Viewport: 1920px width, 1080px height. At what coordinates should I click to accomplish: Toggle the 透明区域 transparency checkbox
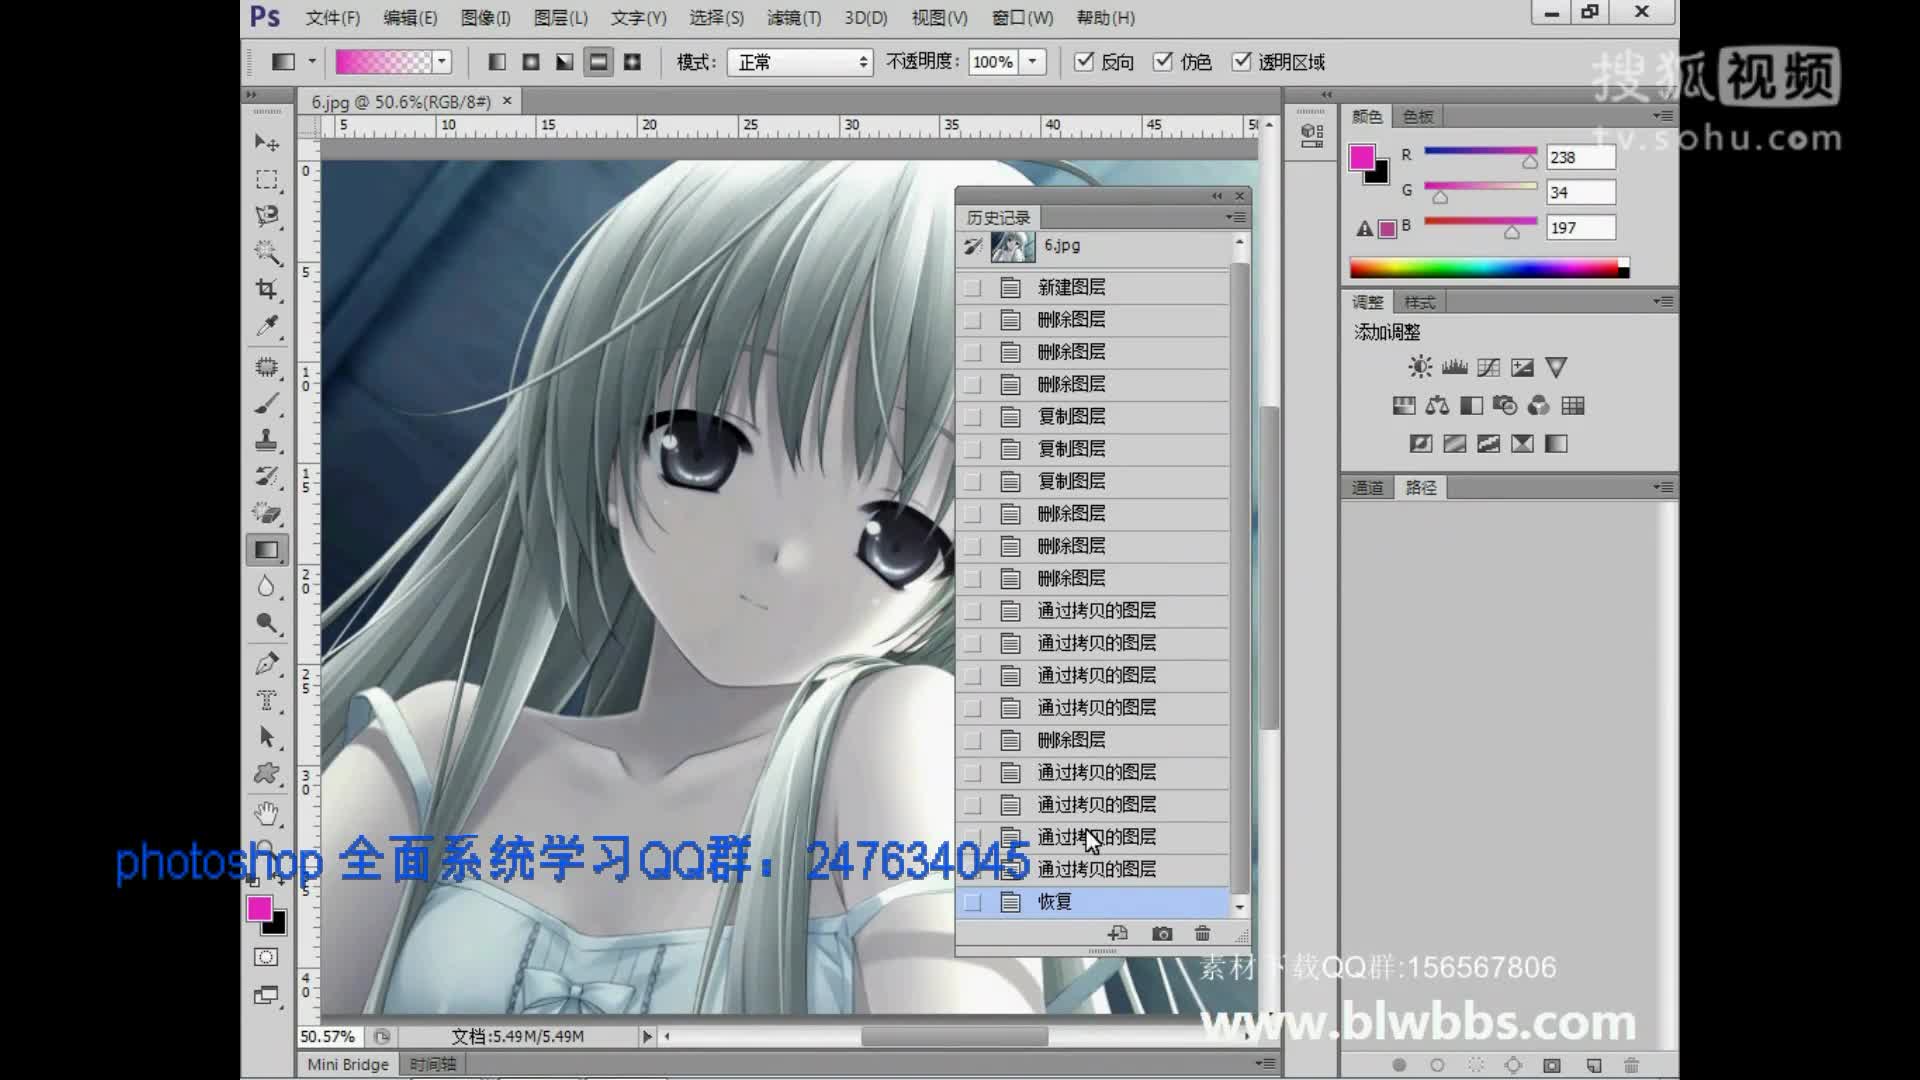[x=1241, y=62]
